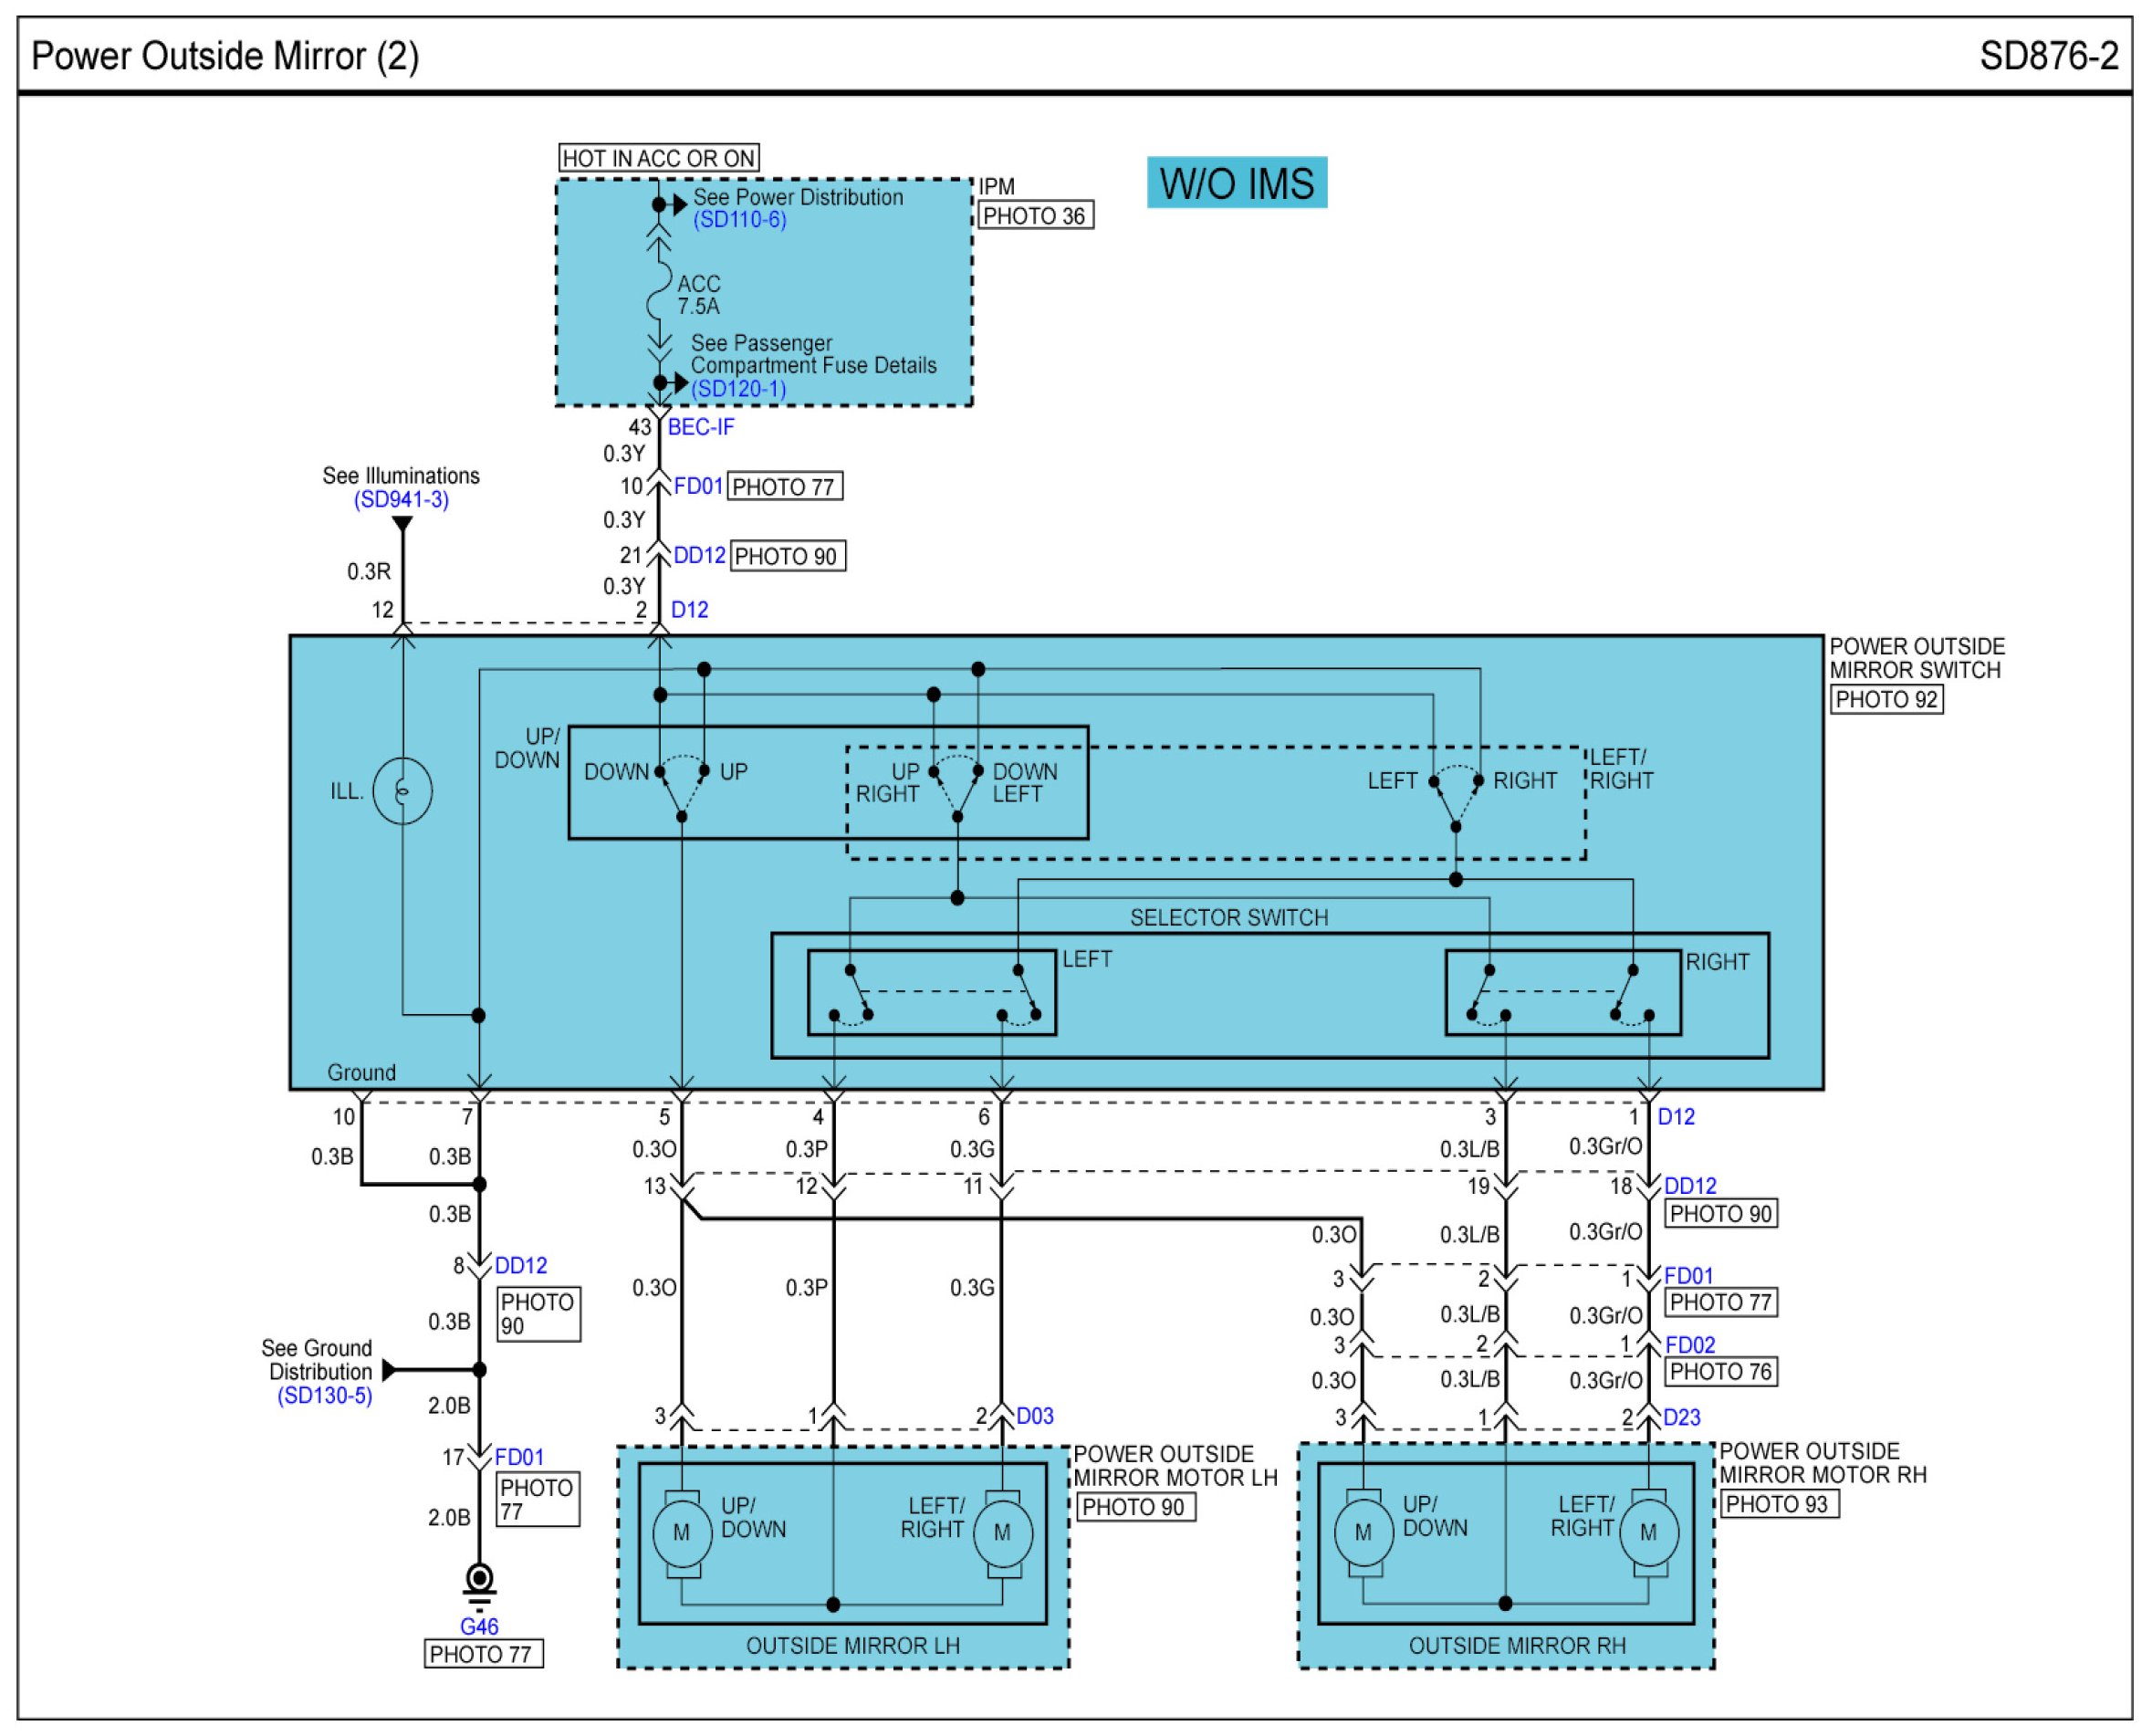This screenshot has height=1736, width=2152.
Task: Click the BEC-IF connector label
Action: tap(700, 427)
